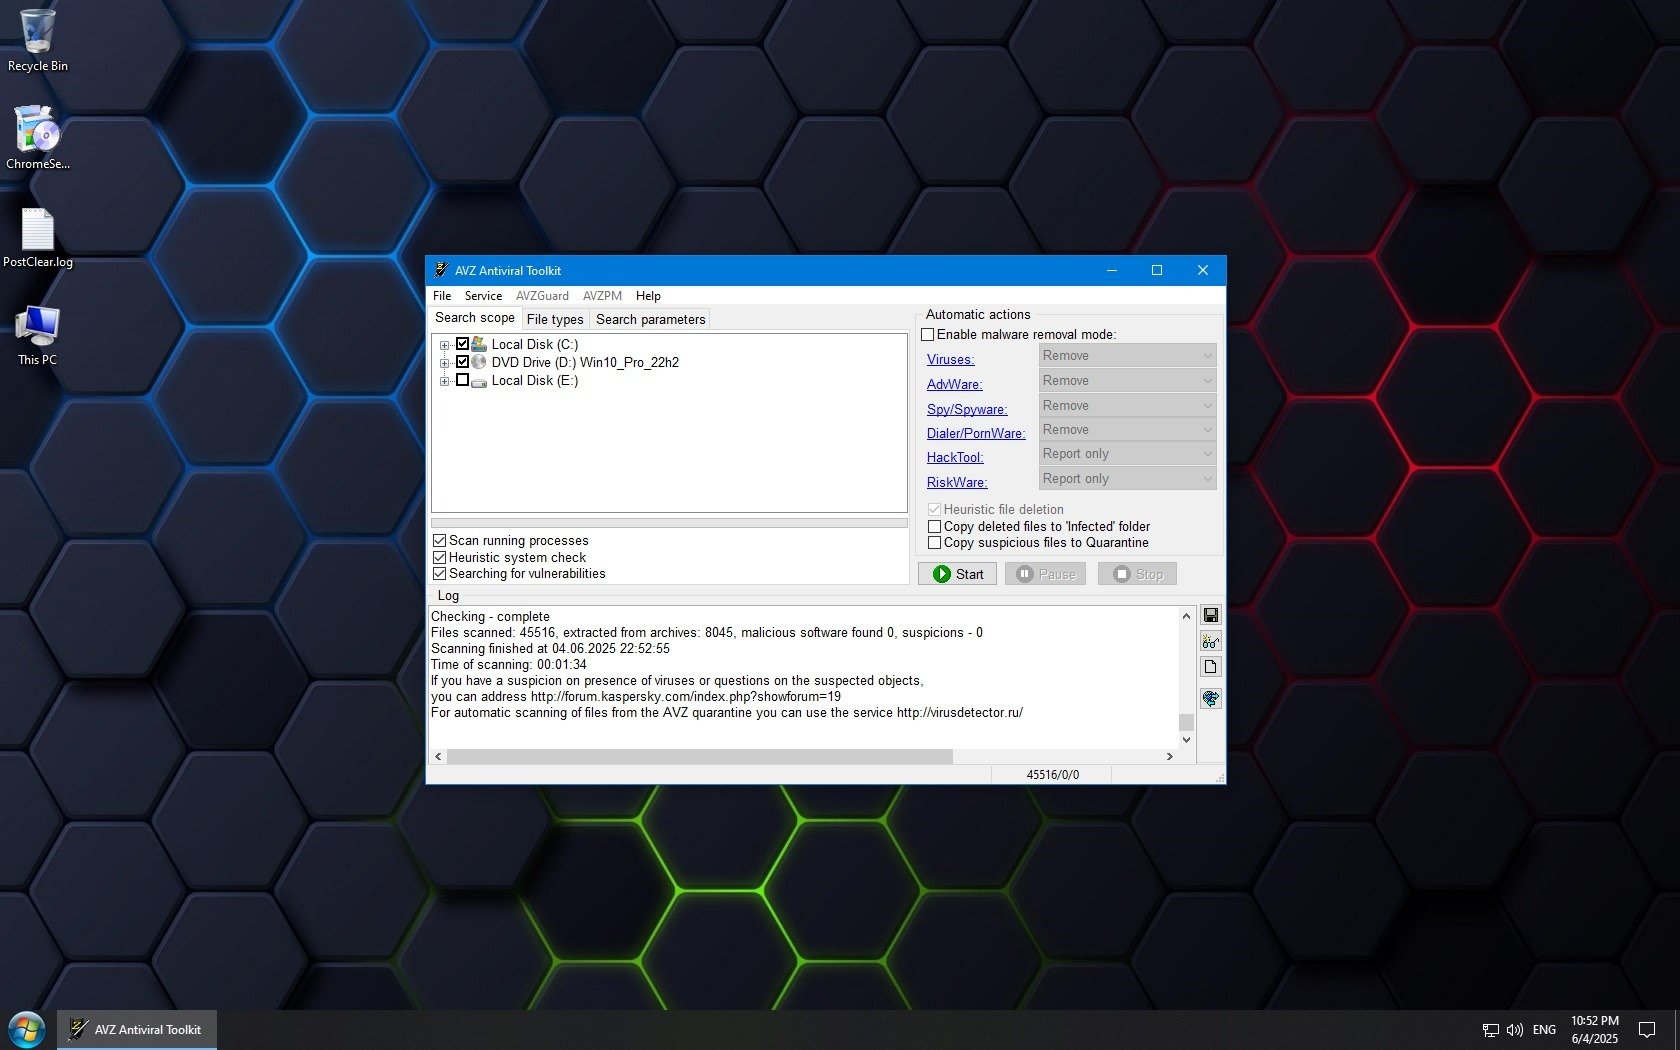Open the volume icon in system tray
The width and height of the screenshot is (1680, 1050).
(1514, 1029)
